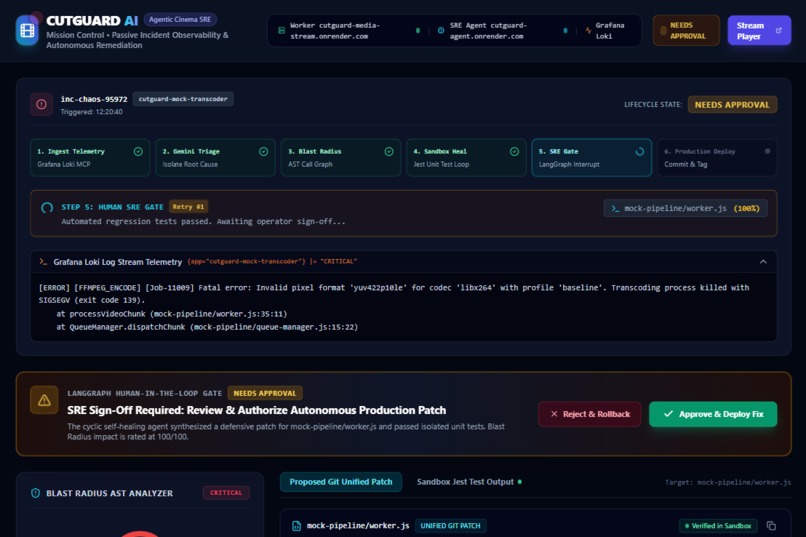Click the QueueManager.dispatchChunk stack trace line
806x537 pixels.
tap(207, 327)
